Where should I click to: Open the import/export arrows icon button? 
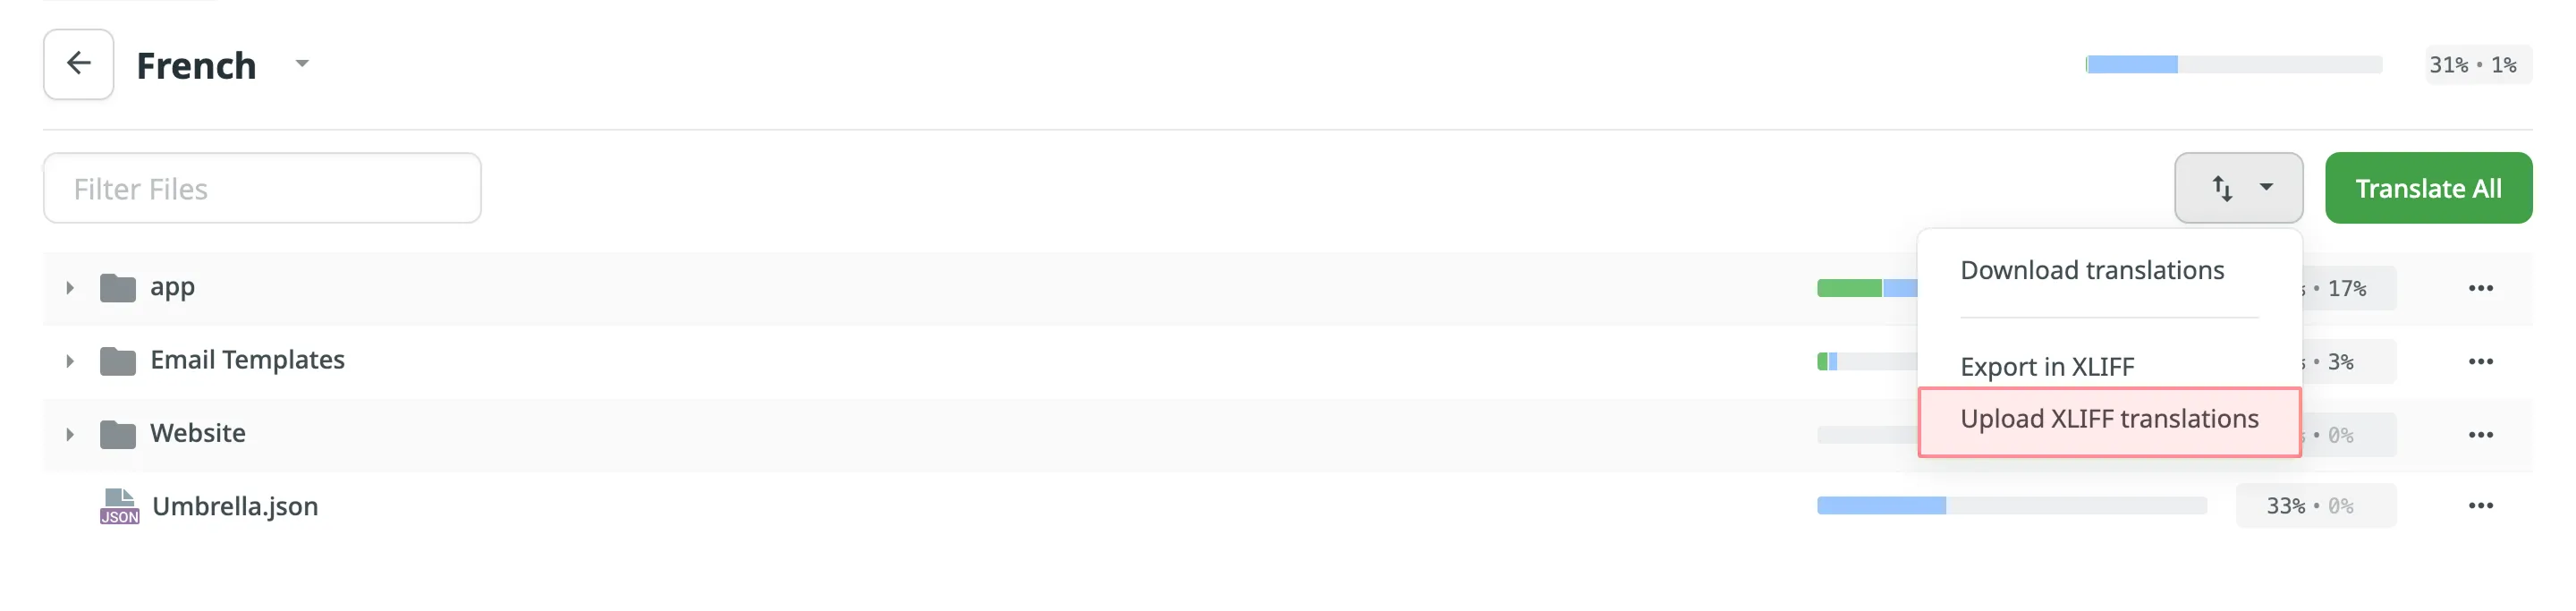pyautogui.click(x=2222, y=187)
